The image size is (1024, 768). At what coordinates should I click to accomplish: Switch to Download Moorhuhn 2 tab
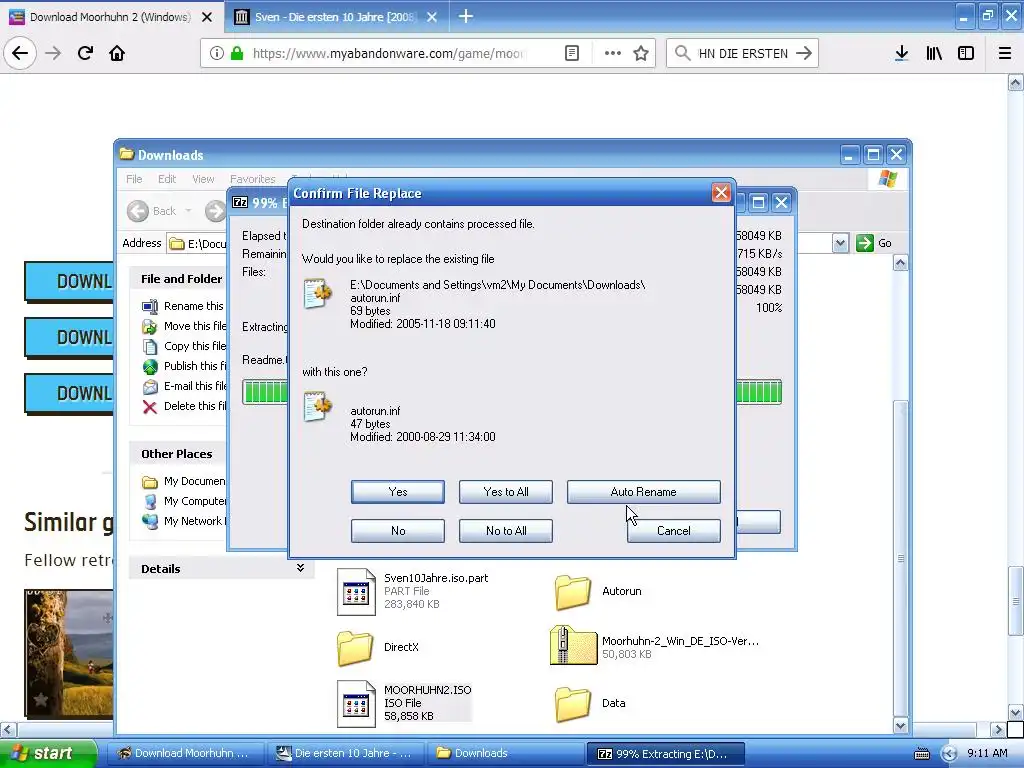110,16
